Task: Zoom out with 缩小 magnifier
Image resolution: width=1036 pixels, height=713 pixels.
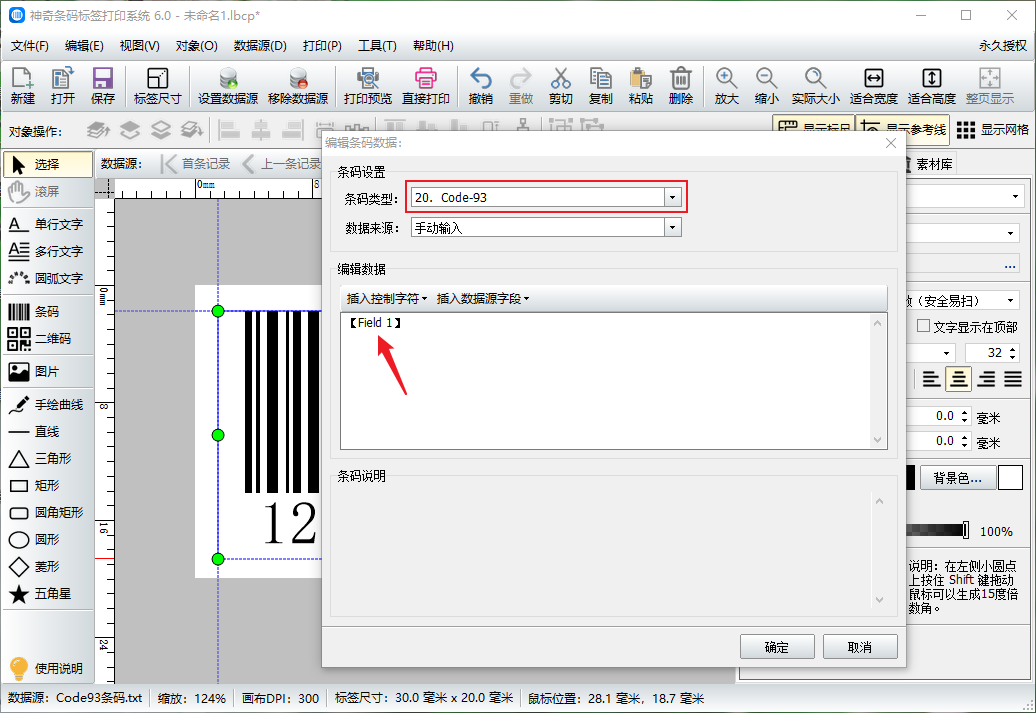Action: pyautogui.click(x=766, y=85)
